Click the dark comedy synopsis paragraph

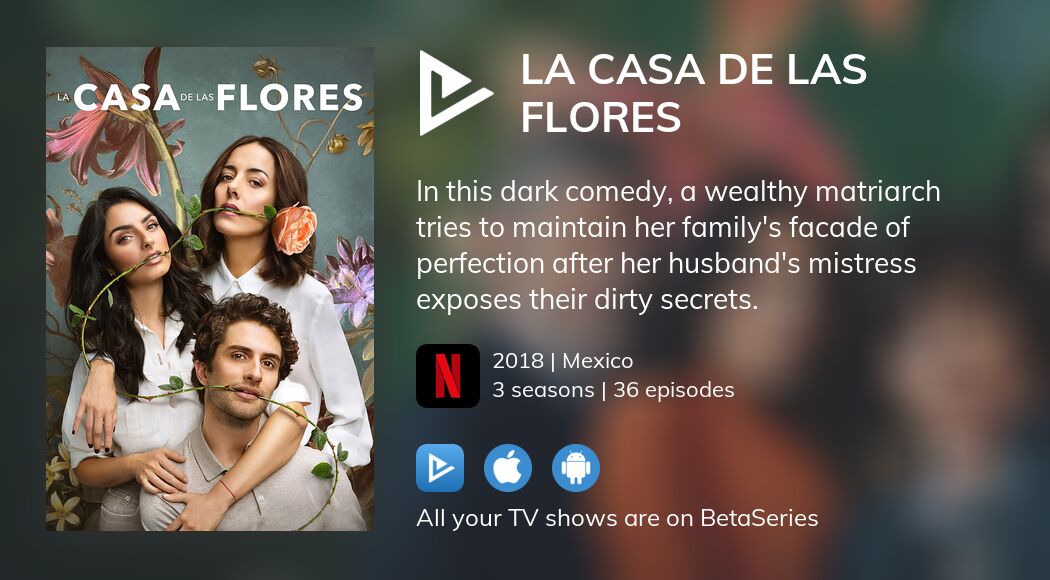click(x=678, y=246)
